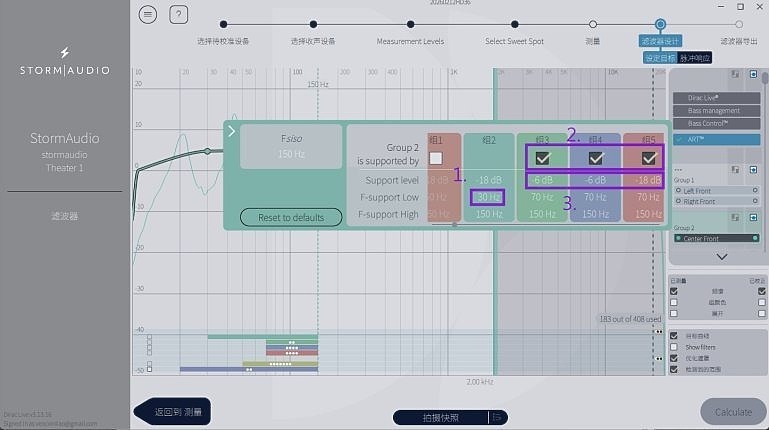
Task: Enable the 组1 support checkbox
Action: [x=436, y=158]
